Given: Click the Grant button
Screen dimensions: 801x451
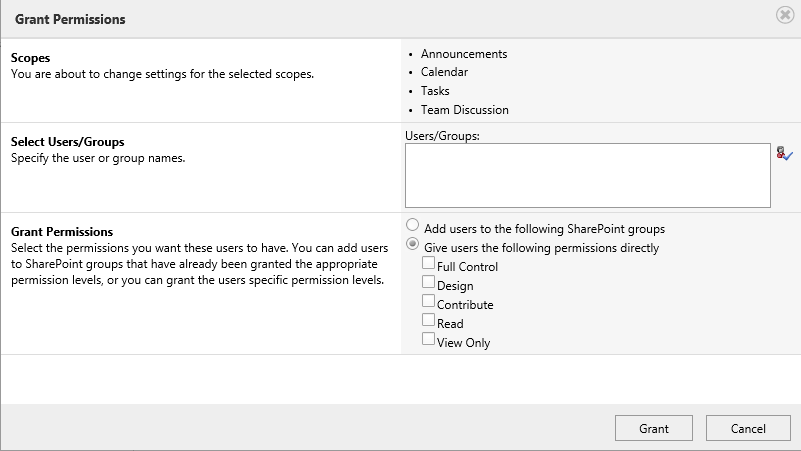Looking at the screenshot, I should (x=654, y=428).
